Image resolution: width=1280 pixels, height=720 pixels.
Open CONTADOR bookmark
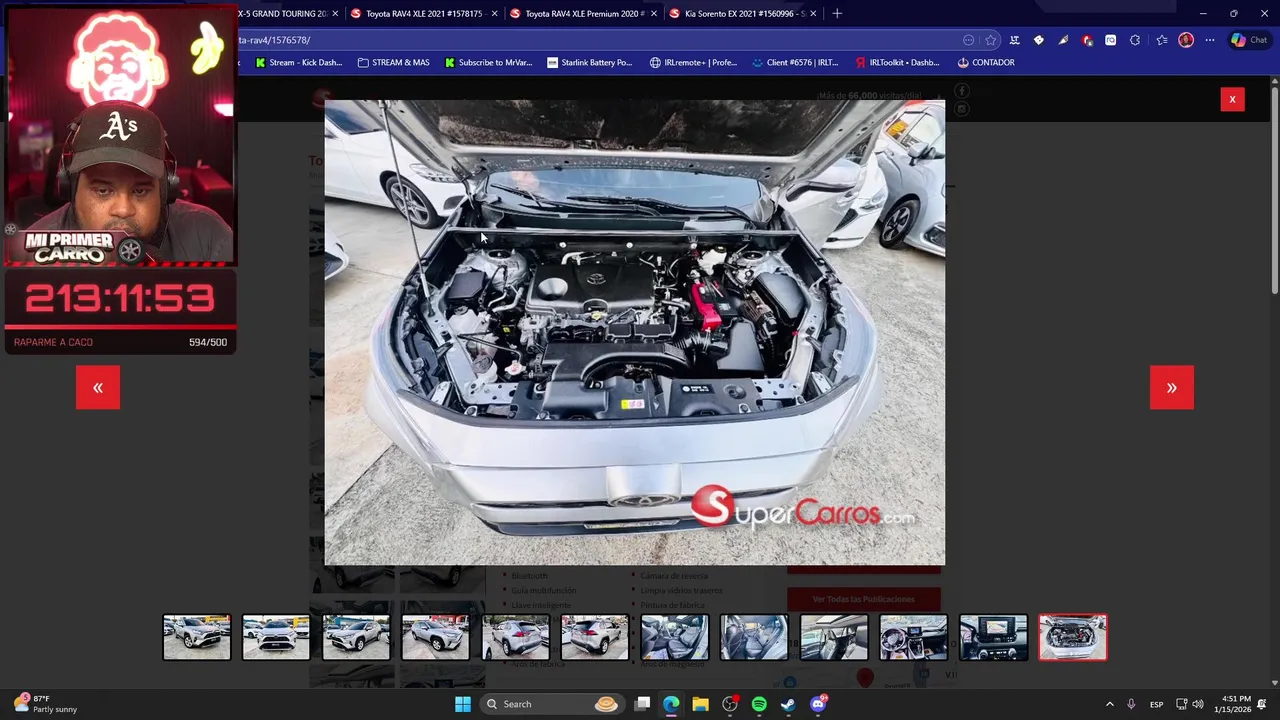pyautogui.click(x=986, y=62)
